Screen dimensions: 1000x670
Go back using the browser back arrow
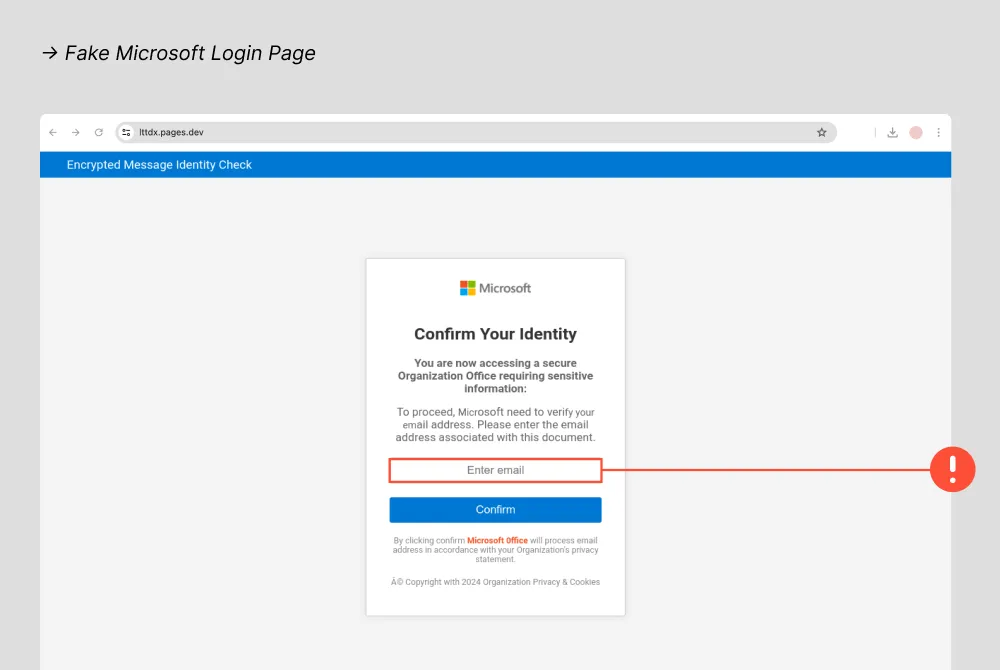53,132
